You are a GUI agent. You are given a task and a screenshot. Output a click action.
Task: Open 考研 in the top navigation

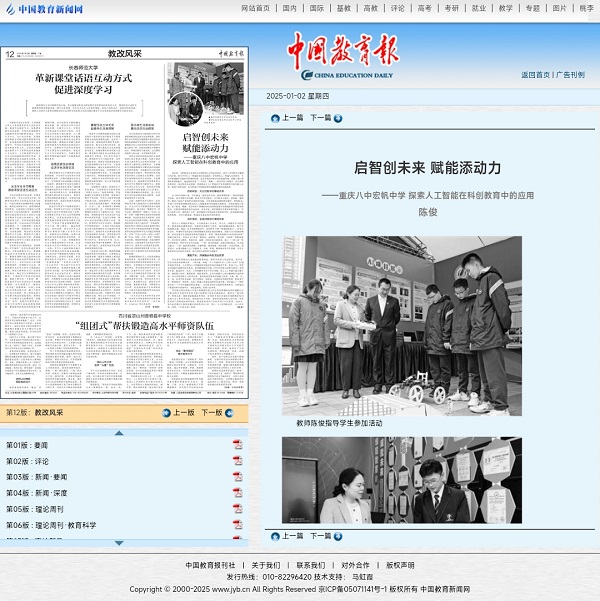452,8
